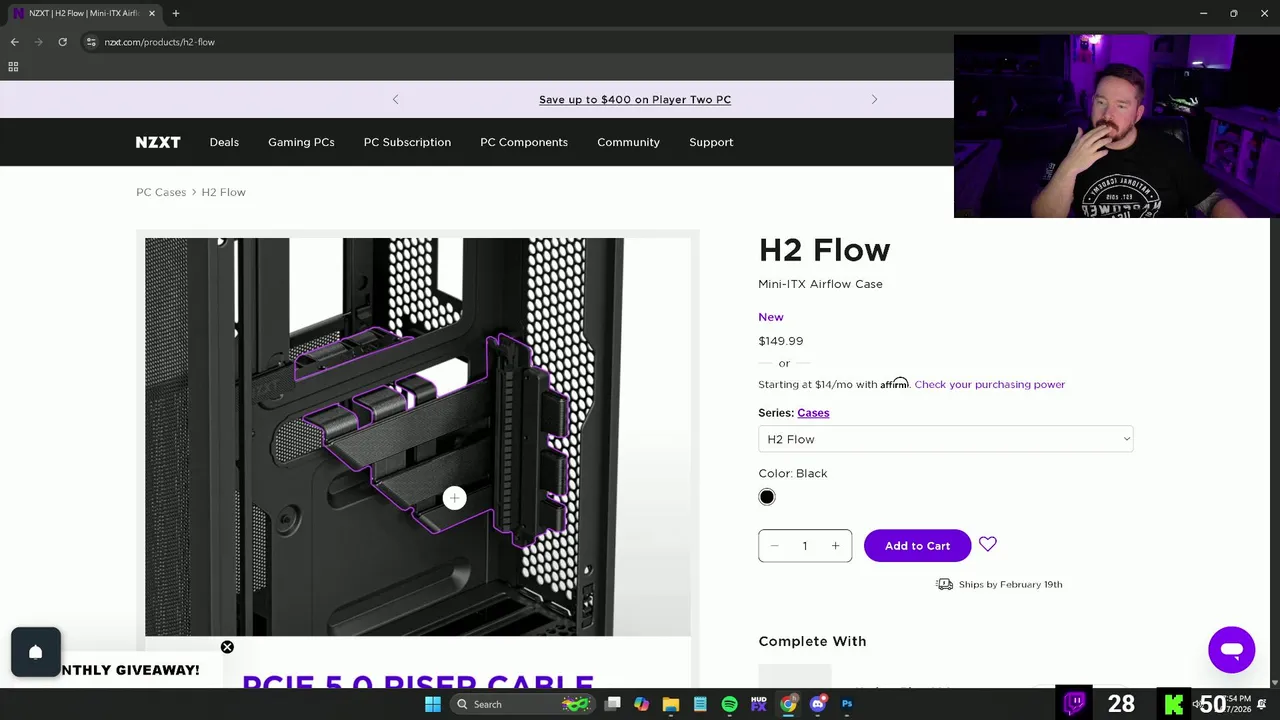Screen dimensions: 1280x720
Task: Click the site info icon beside the URL
Action: click(x=91, y=42)
